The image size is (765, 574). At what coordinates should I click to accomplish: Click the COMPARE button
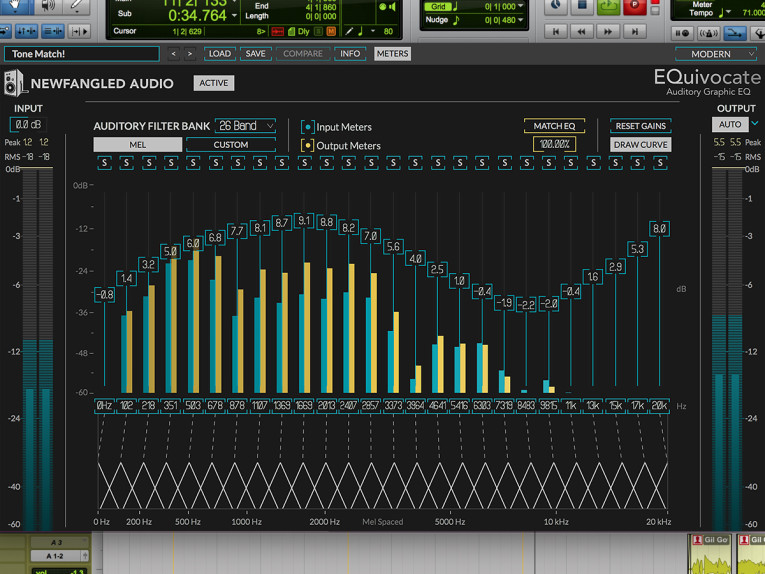click(303, 54)
